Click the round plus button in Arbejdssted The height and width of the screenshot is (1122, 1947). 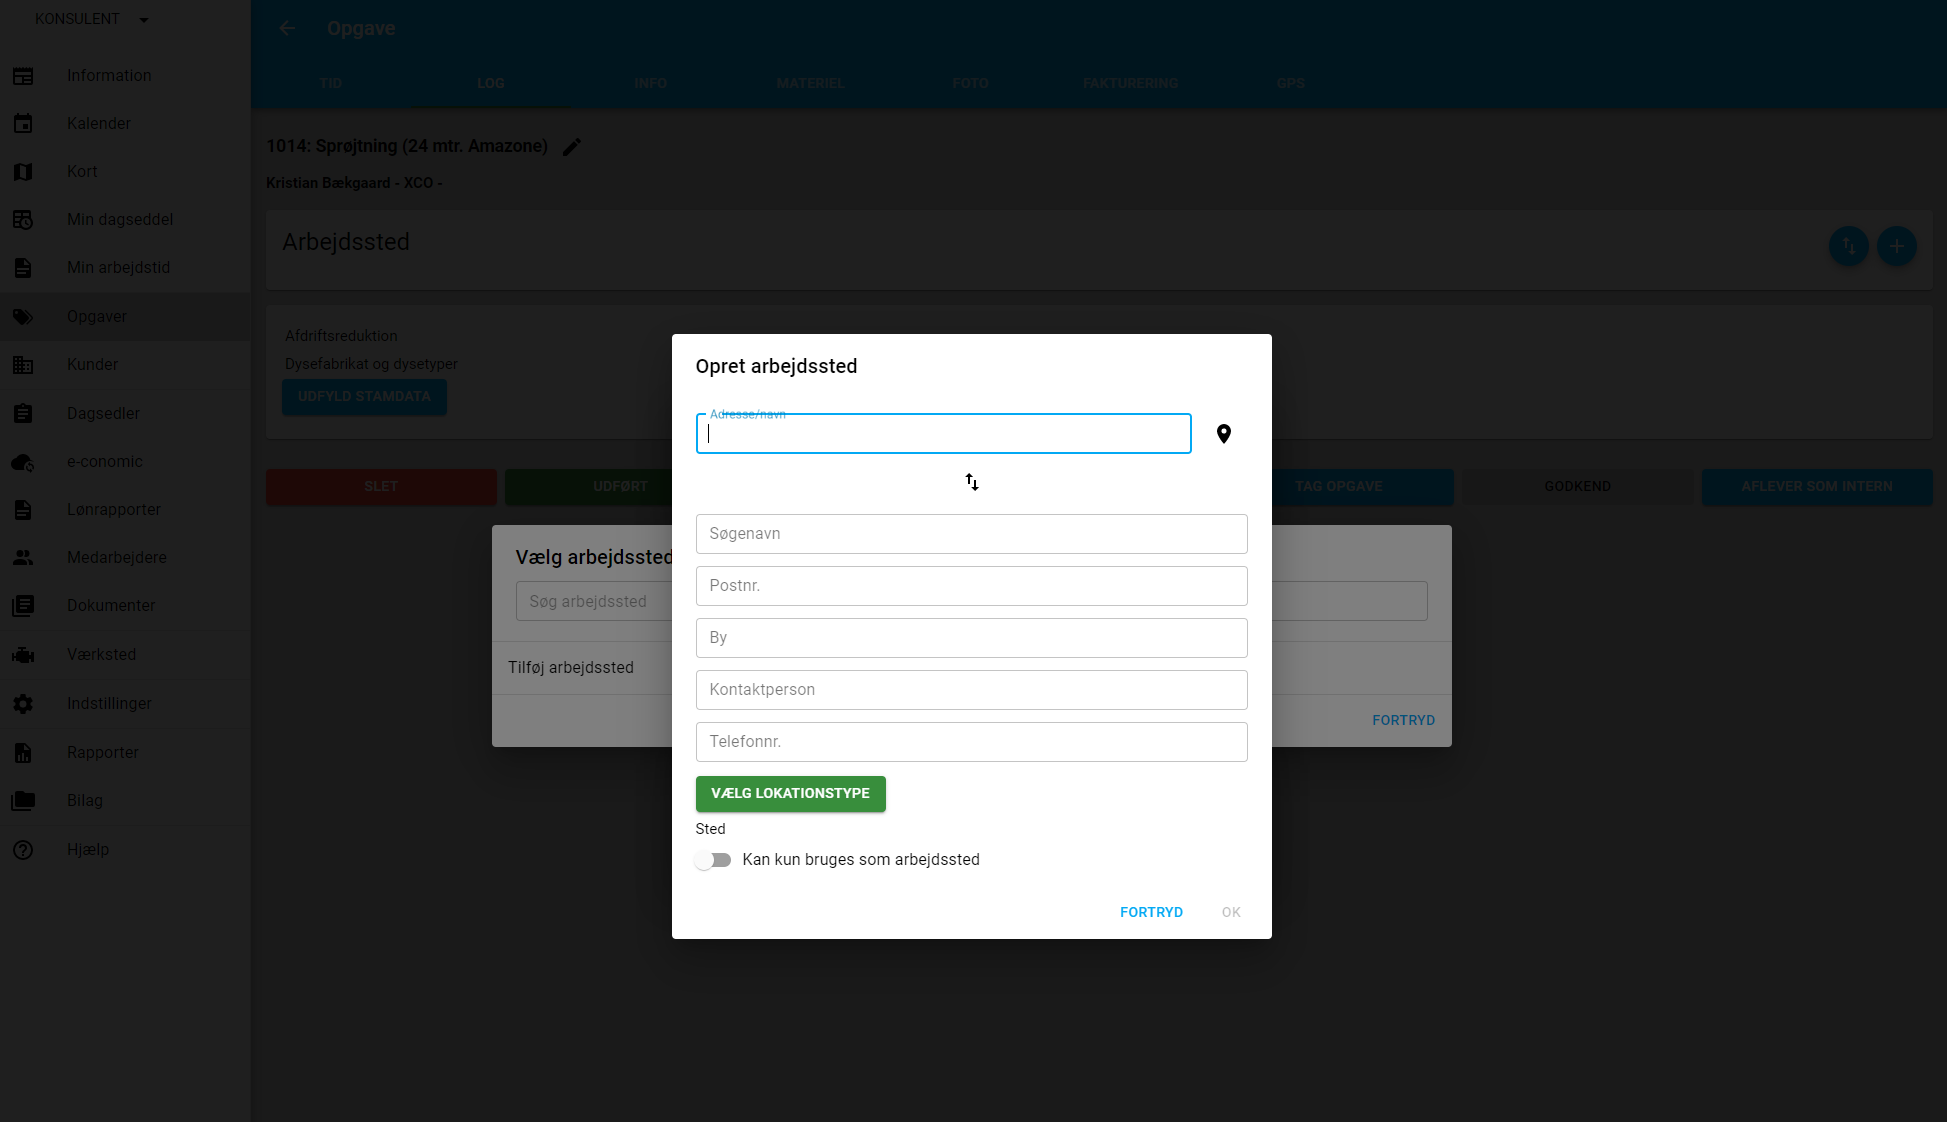[x=1896, y=246]
